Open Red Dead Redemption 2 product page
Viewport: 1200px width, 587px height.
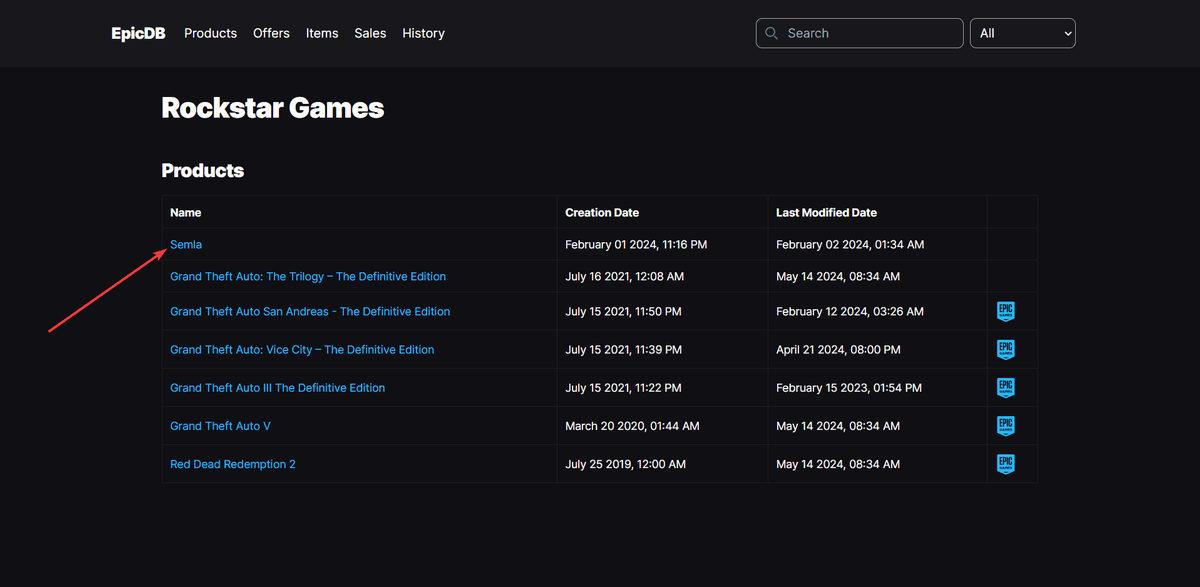click(x=233, y=463)
